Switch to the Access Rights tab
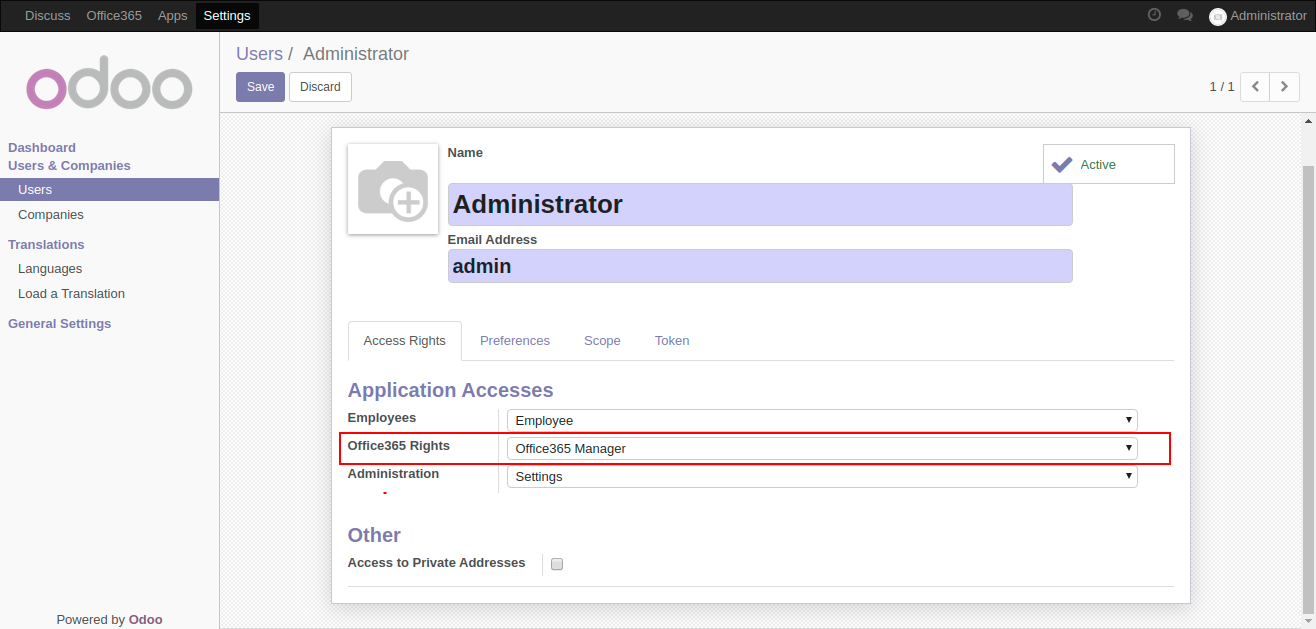Viewport: 1316px width, 629px height. coord(405,341)
